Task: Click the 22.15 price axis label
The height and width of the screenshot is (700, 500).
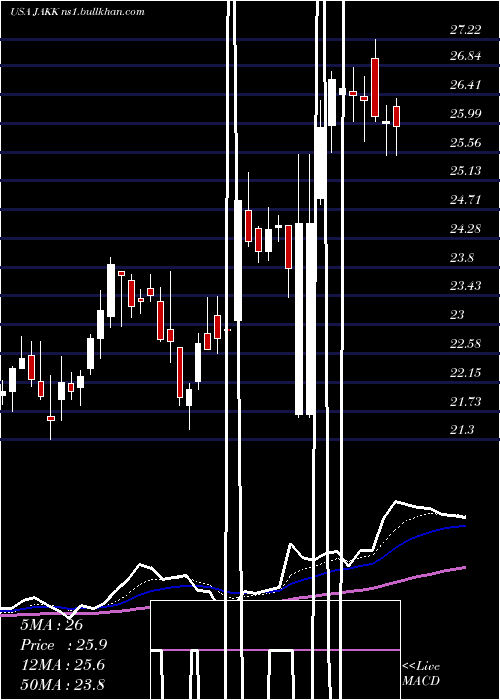Action: click(x=465, y=373)
